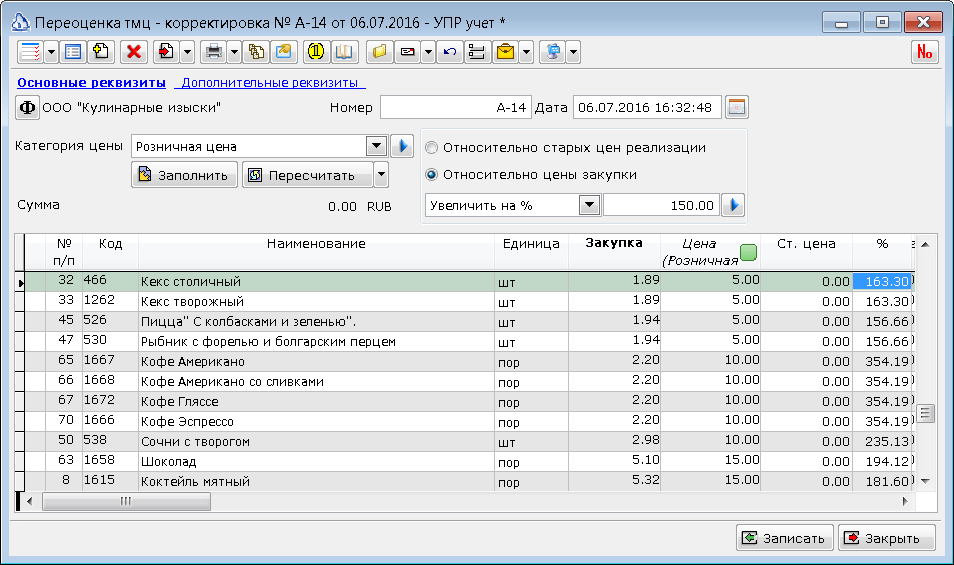Click highlighted 163.30 percent cell
Screen dimensions: 954x565
coord(882,282)
